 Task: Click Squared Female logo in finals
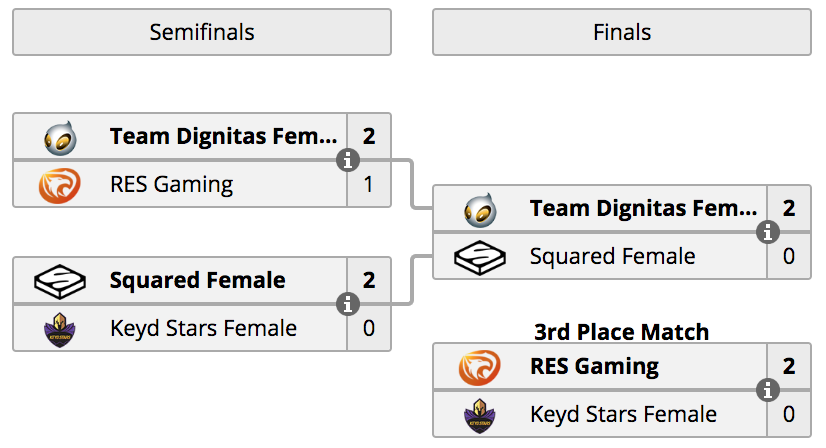coord(480,258)
